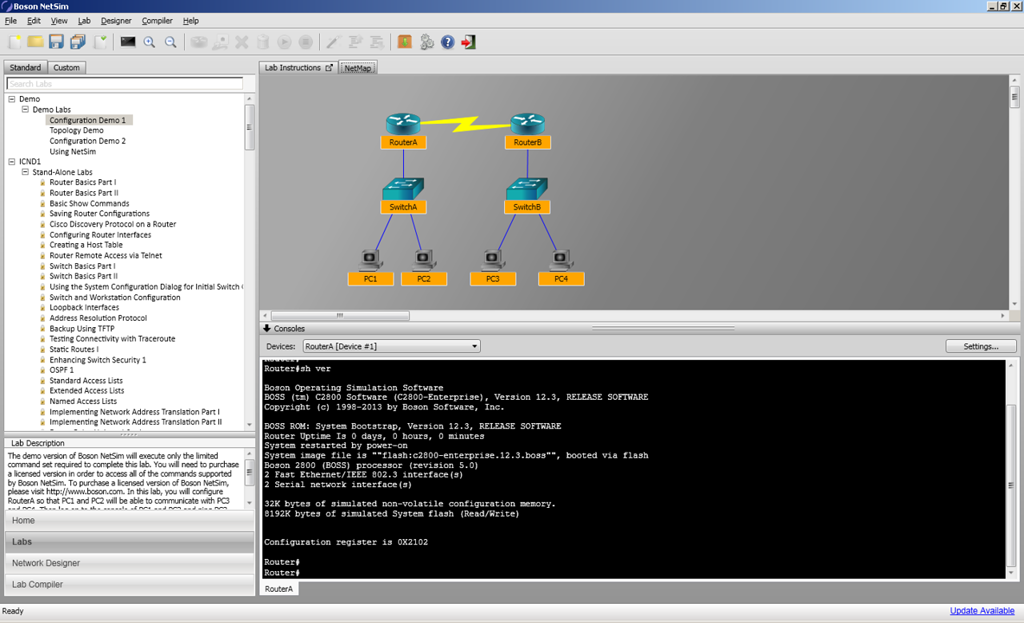This screenshot has width=1024, height=623.
Task: Select Using NetSim lab
Action: click(x=72, y=152)
